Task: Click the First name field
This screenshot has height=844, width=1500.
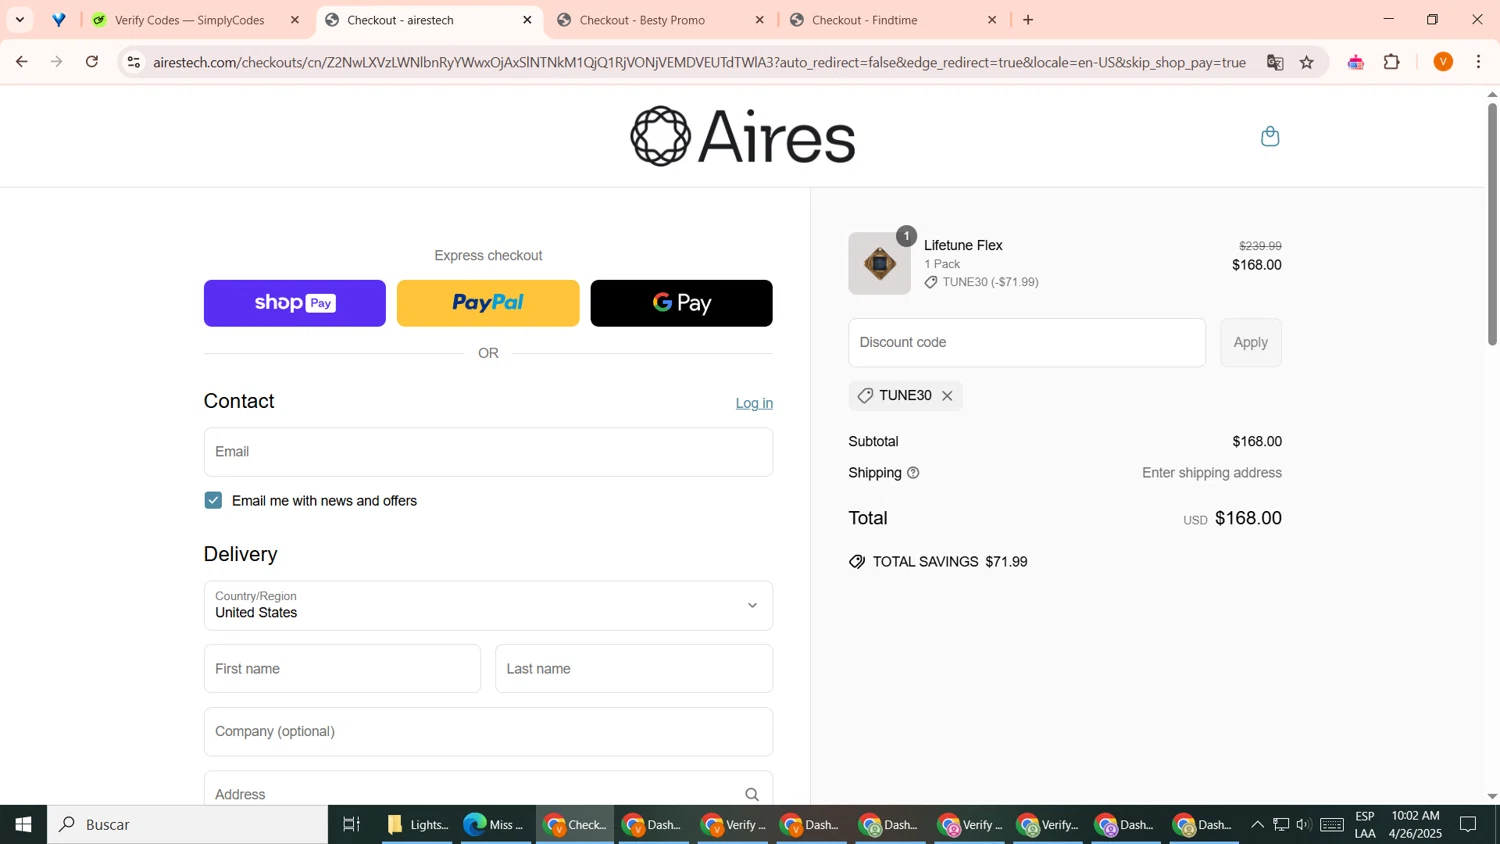Action: coord(342,669)
